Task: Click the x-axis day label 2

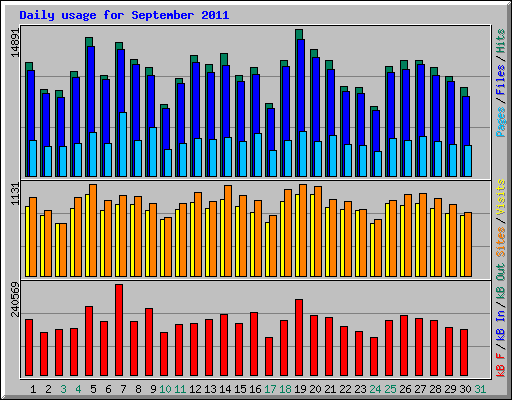Action: [48, 389]
